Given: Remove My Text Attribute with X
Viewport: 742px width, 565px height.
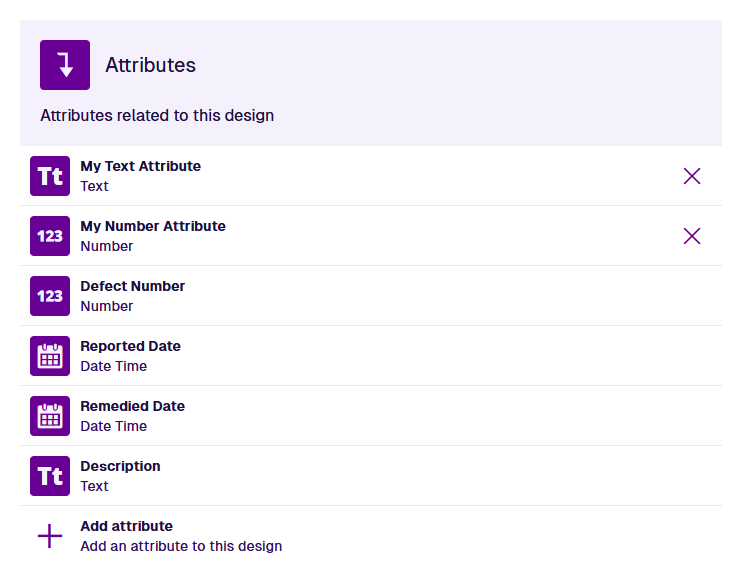Looking at the screenshot, I should [x=692, y=176].
